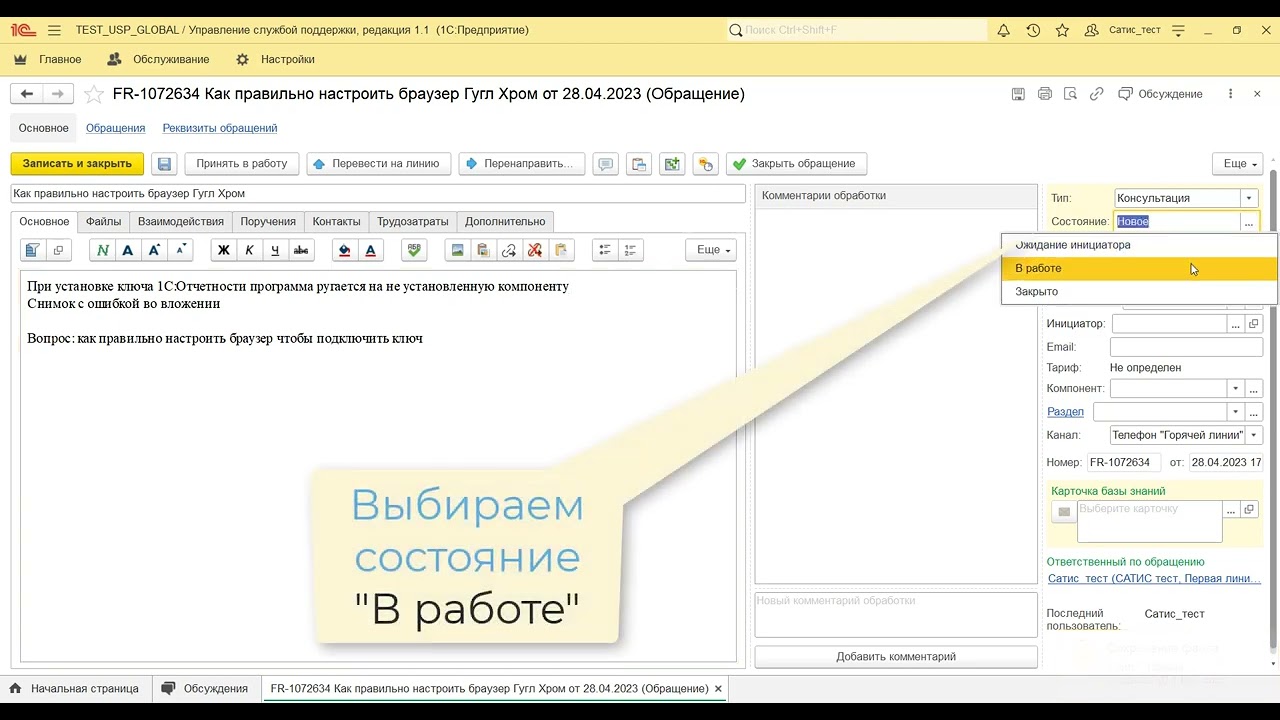1280x720 pixels.
Task: Open the notifications bell icon
Action: click(x=1004, y=30)
